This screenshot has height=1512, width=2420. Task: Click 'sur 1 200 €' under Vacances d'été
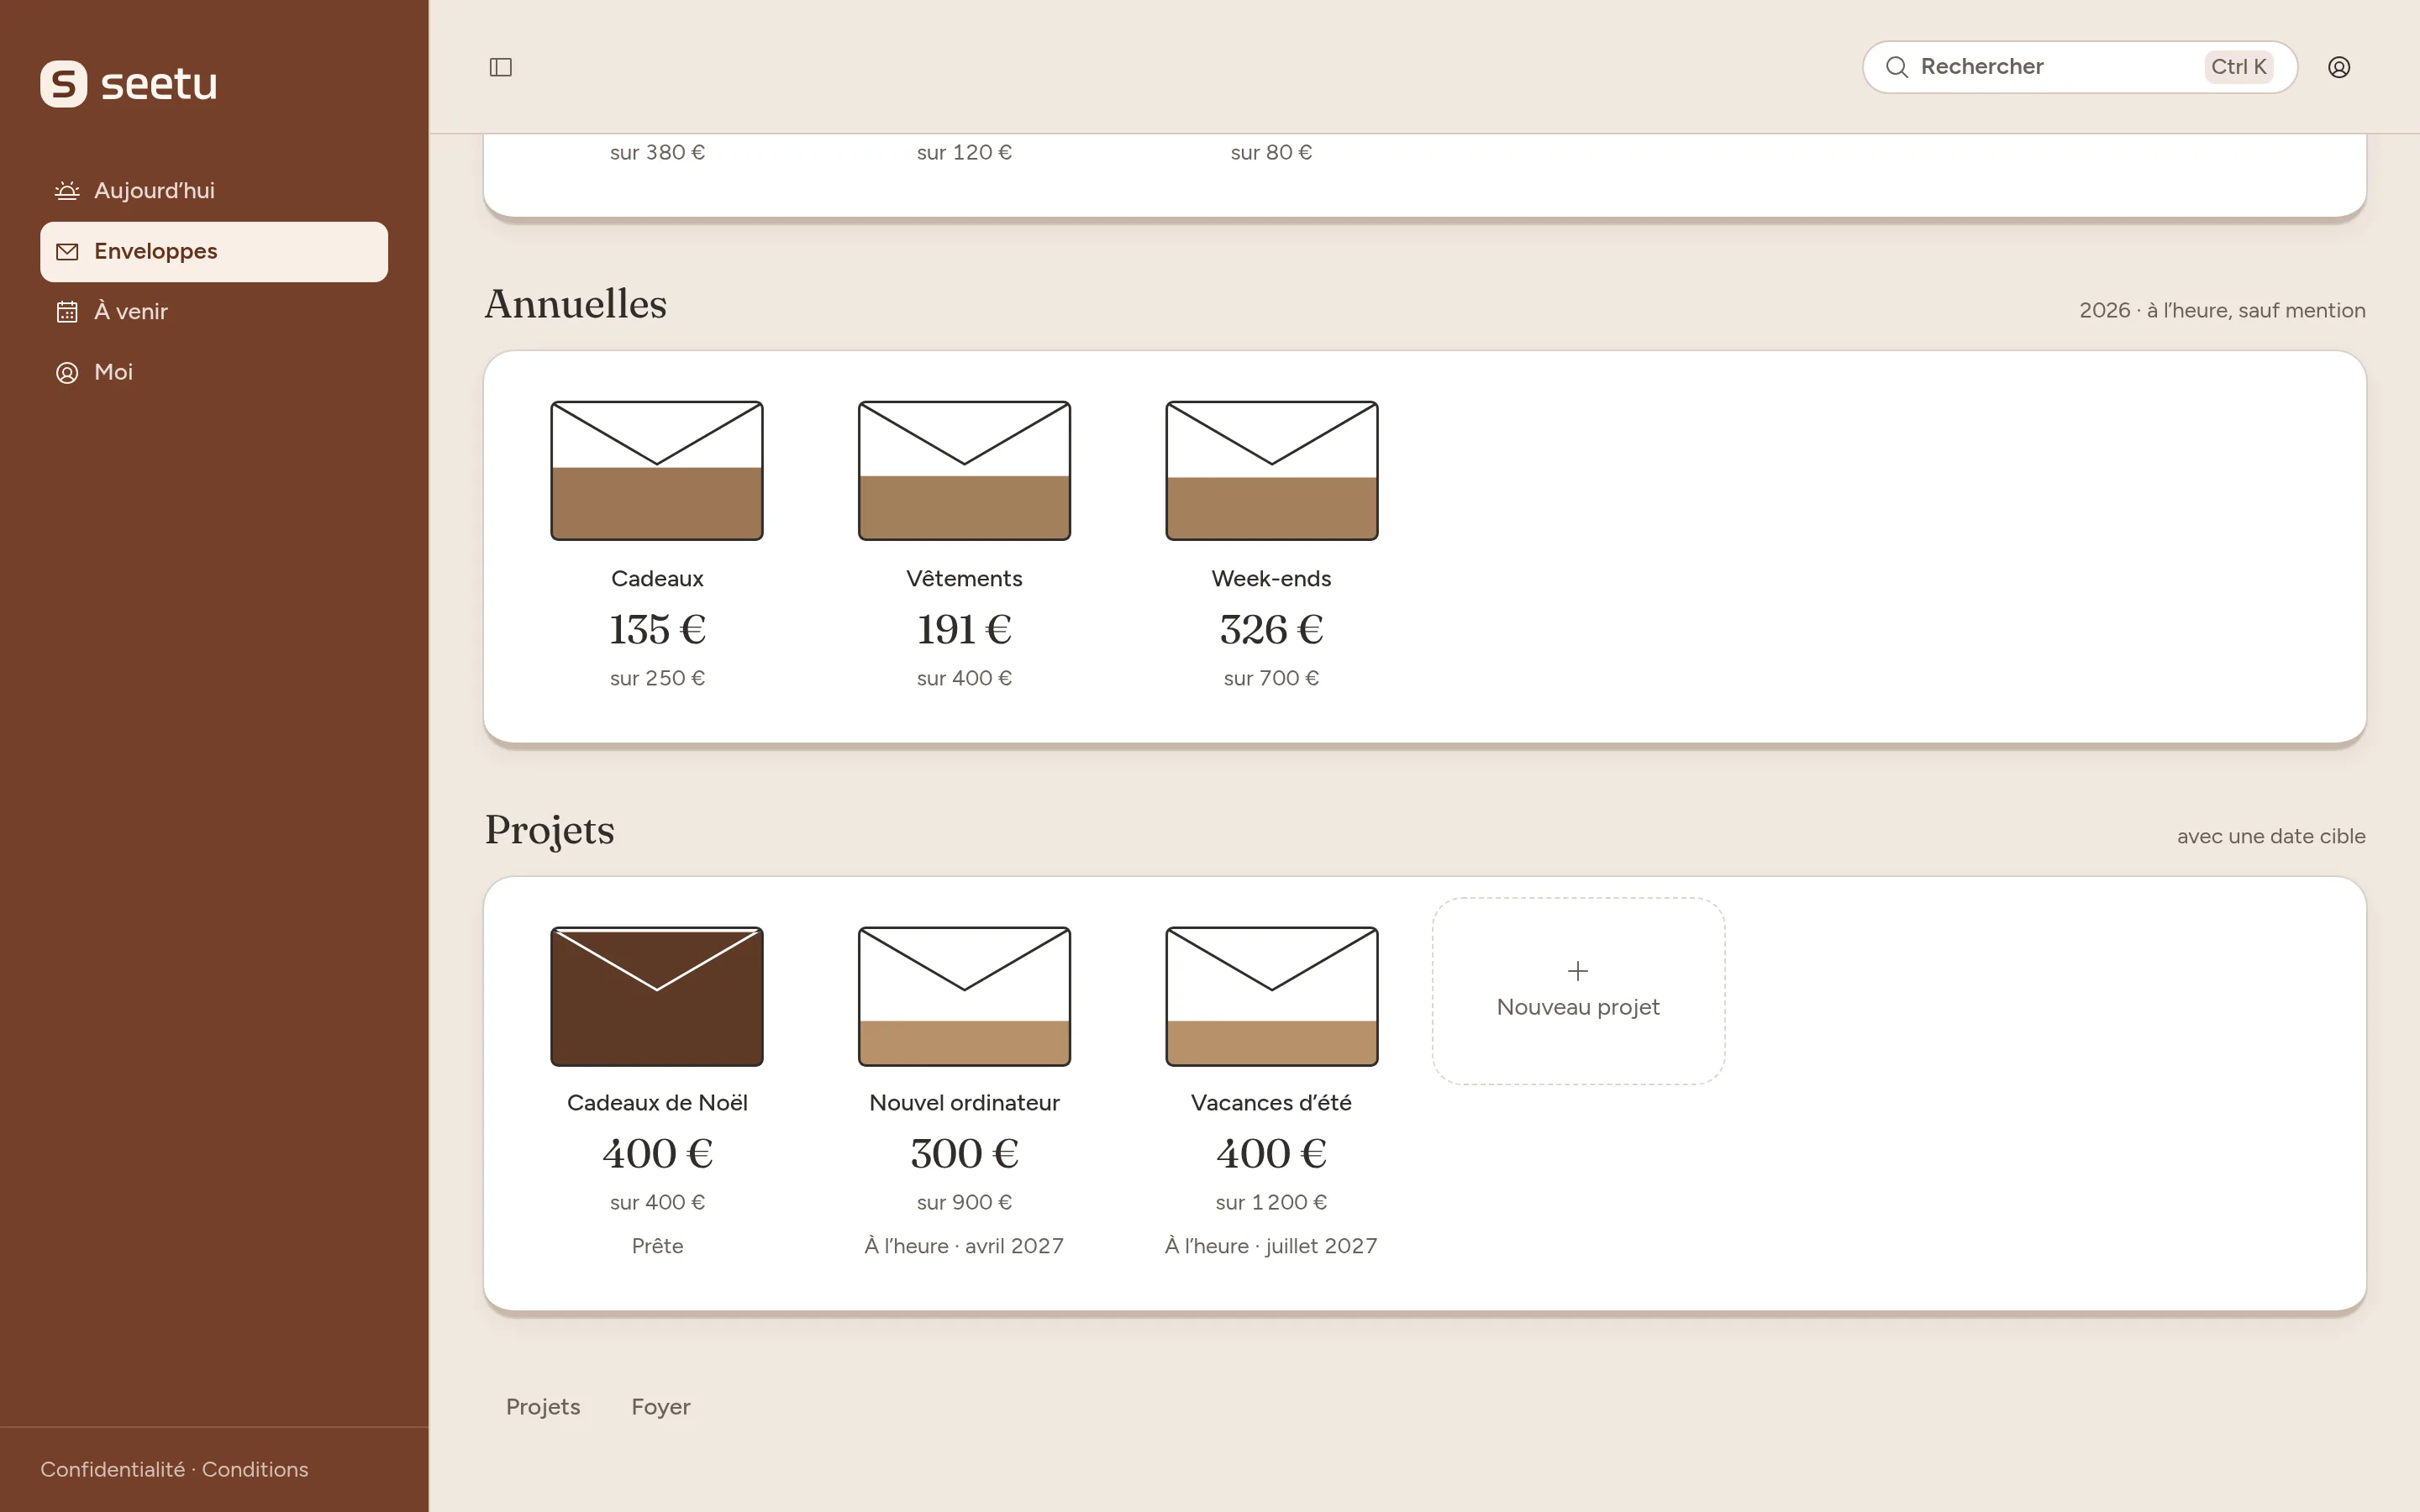click(1272, 1202)
